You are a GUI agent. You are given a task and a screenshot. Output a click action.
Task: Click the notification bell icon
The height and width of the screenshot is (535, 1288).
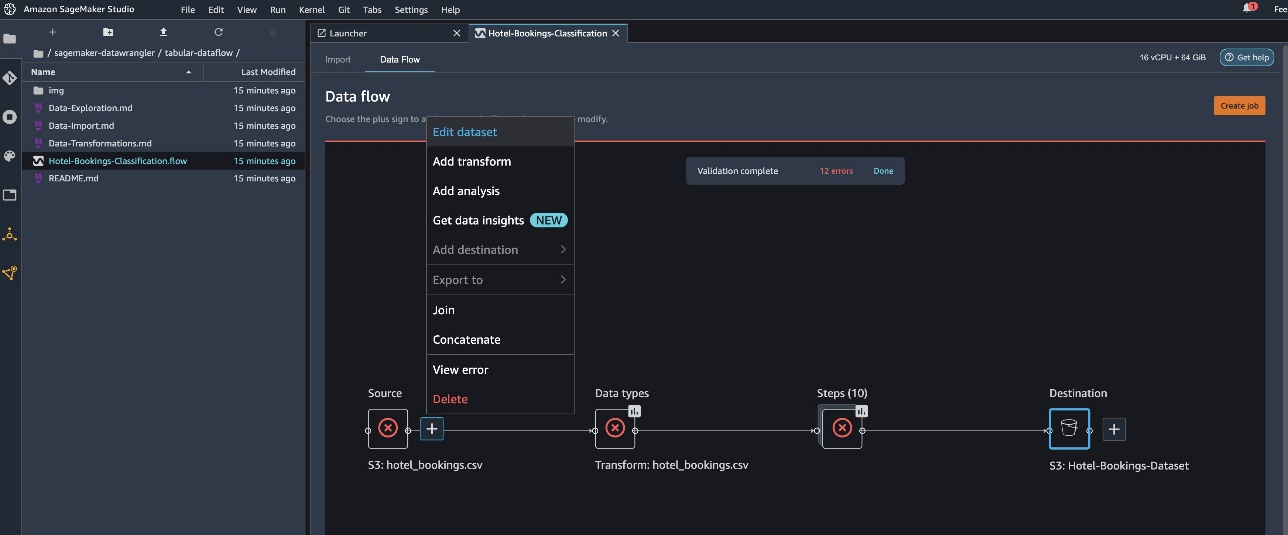click(x=1250, y=8)
